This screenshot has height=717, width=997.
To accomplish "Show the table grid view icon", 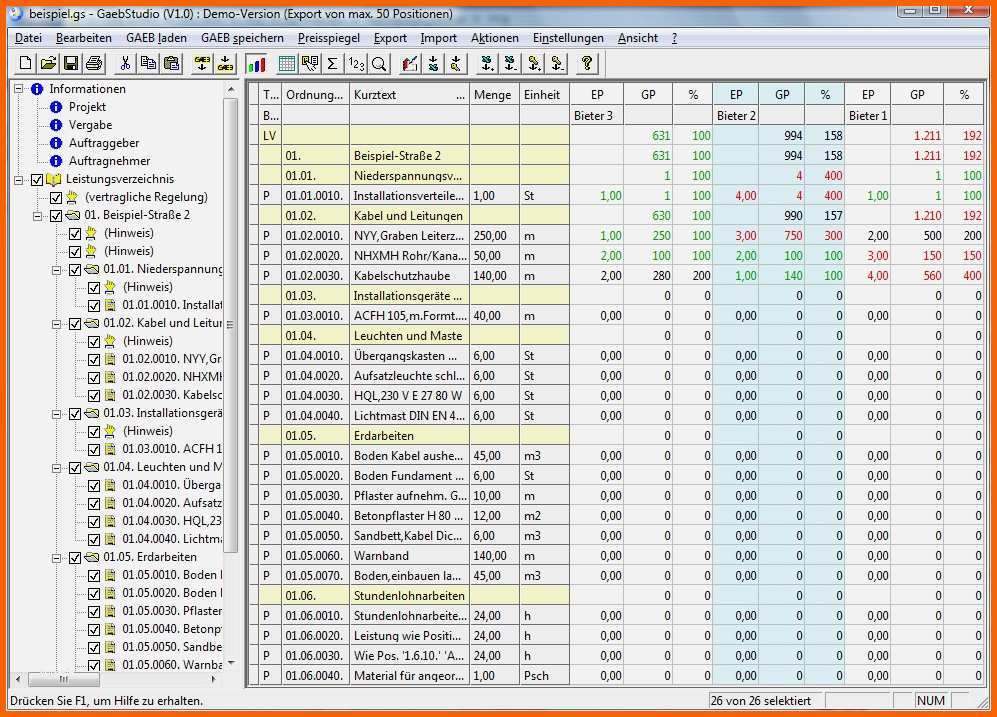I will coord(287,64).
